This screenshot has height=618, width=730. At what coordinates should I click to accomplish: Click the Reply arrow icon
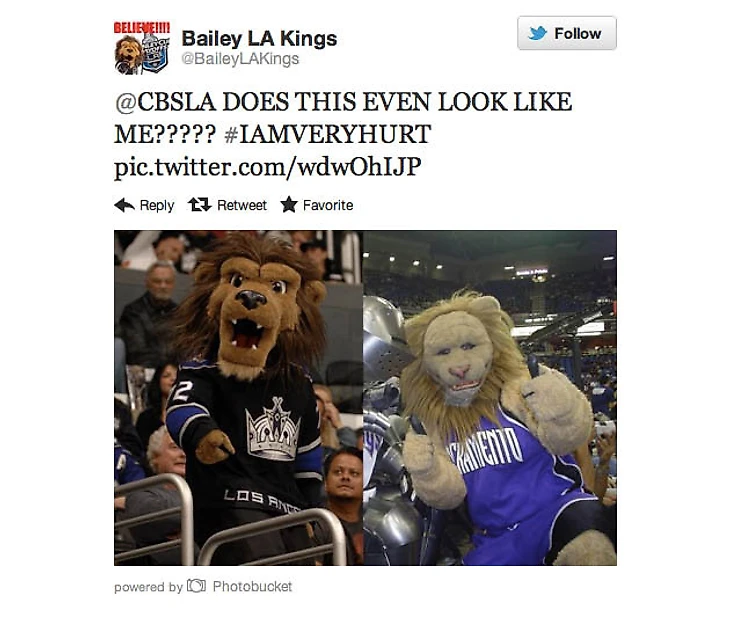(124, 205)
